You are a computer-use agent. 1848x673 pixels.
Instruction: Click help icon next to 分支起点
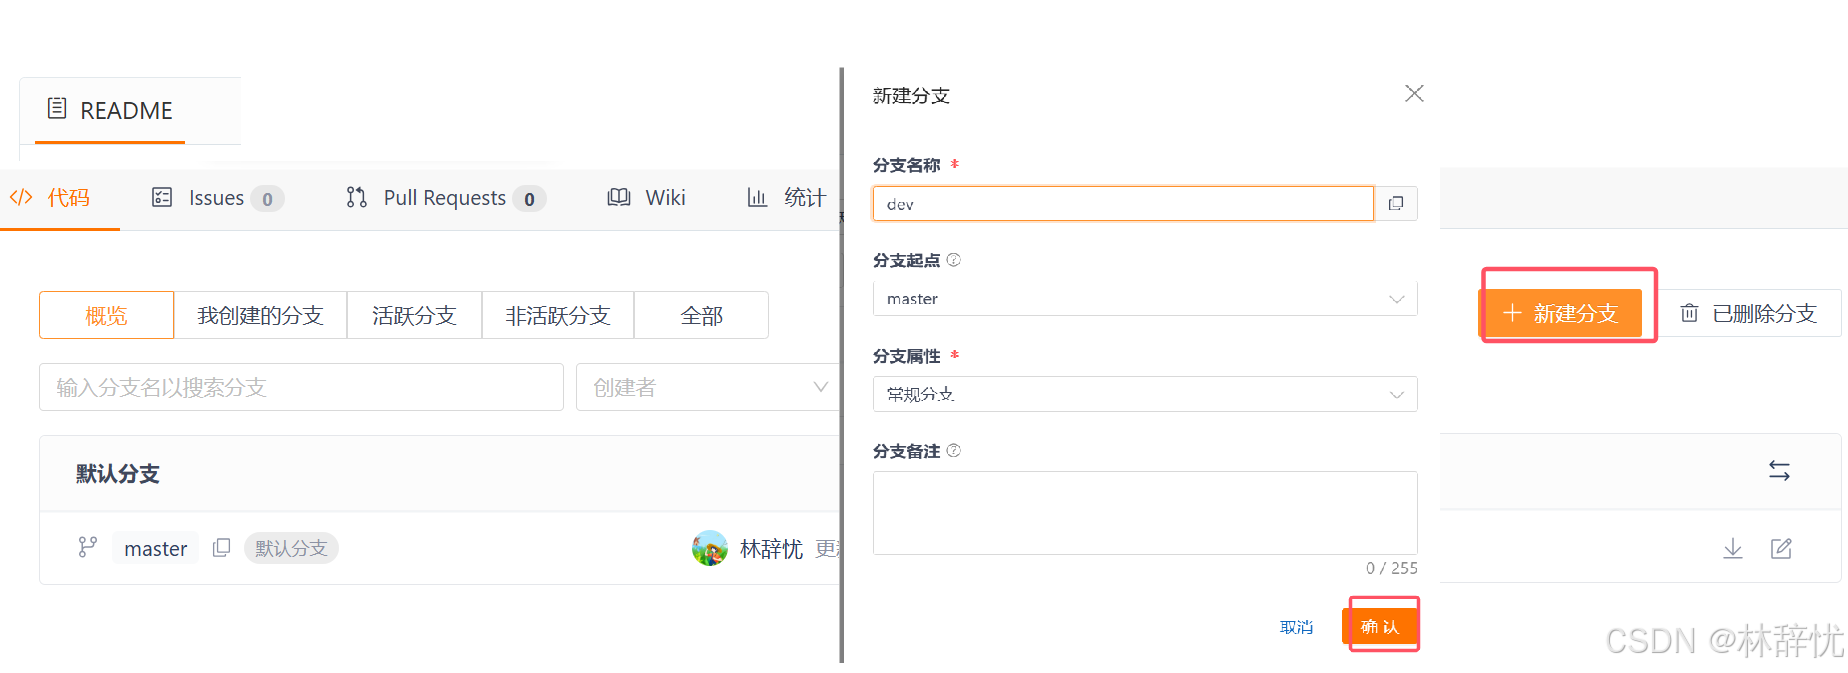pyautogui.click(x=954, y=260)
